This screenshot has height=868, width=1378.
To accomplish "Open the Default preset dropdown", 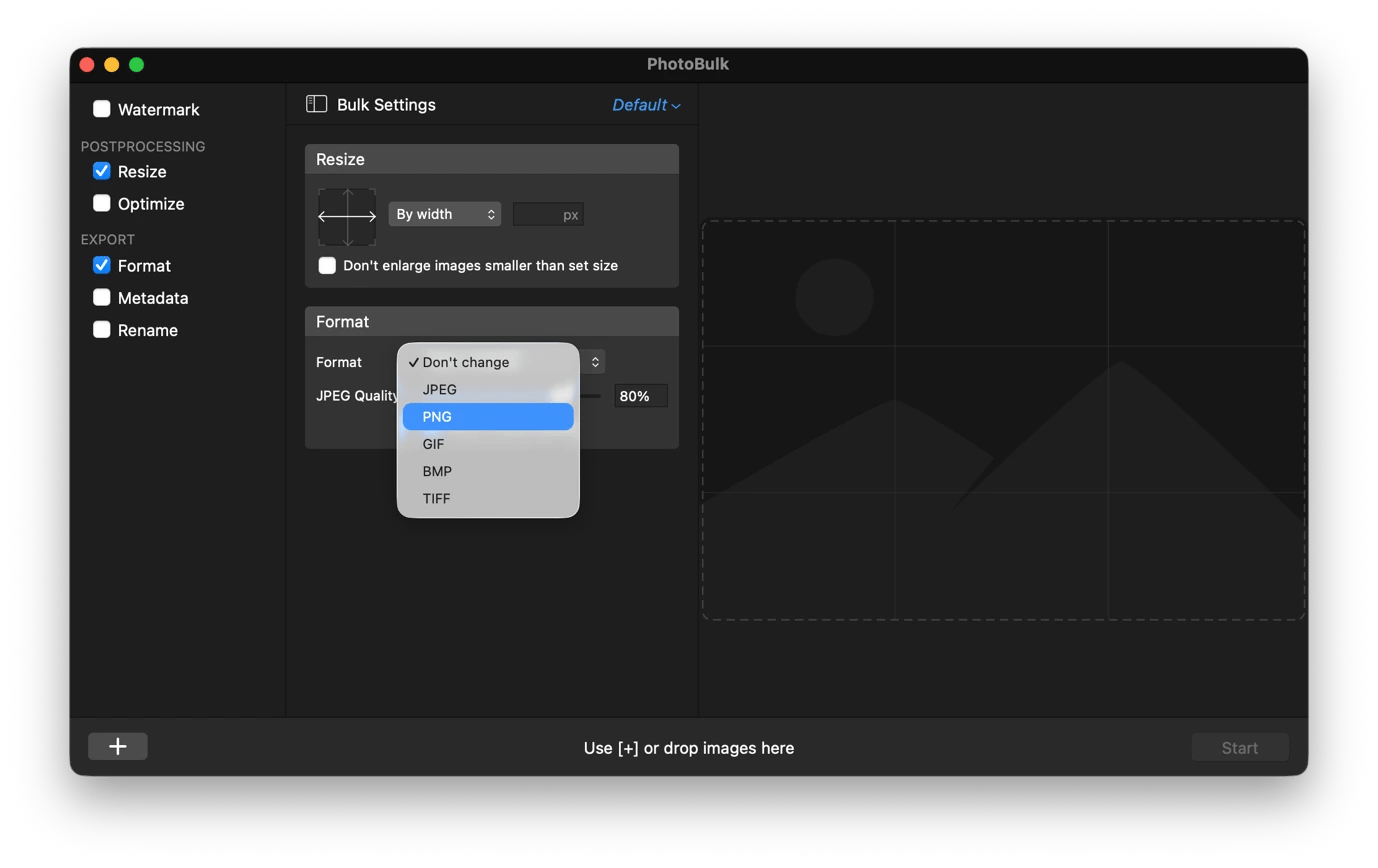I will 646,105.
